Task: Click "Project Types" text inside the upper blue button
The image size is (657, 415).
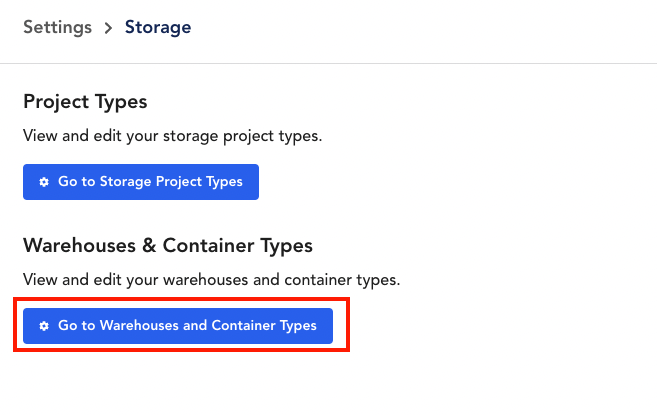Action: (x=199, y=182)
